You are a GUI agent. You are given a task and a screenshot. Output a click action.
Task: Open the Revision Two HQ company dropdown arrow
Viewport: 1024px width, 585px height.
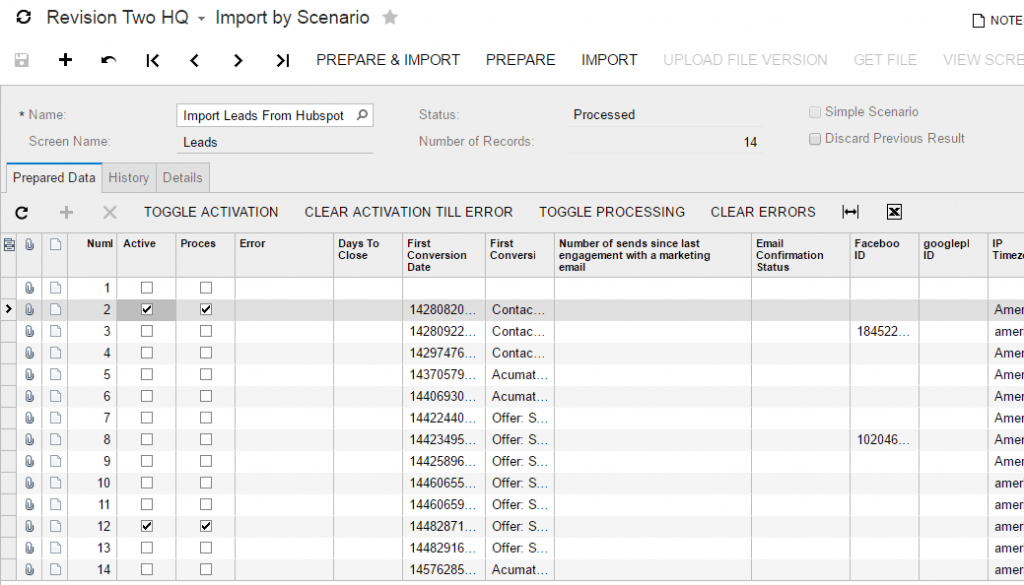tap(201, 19)
